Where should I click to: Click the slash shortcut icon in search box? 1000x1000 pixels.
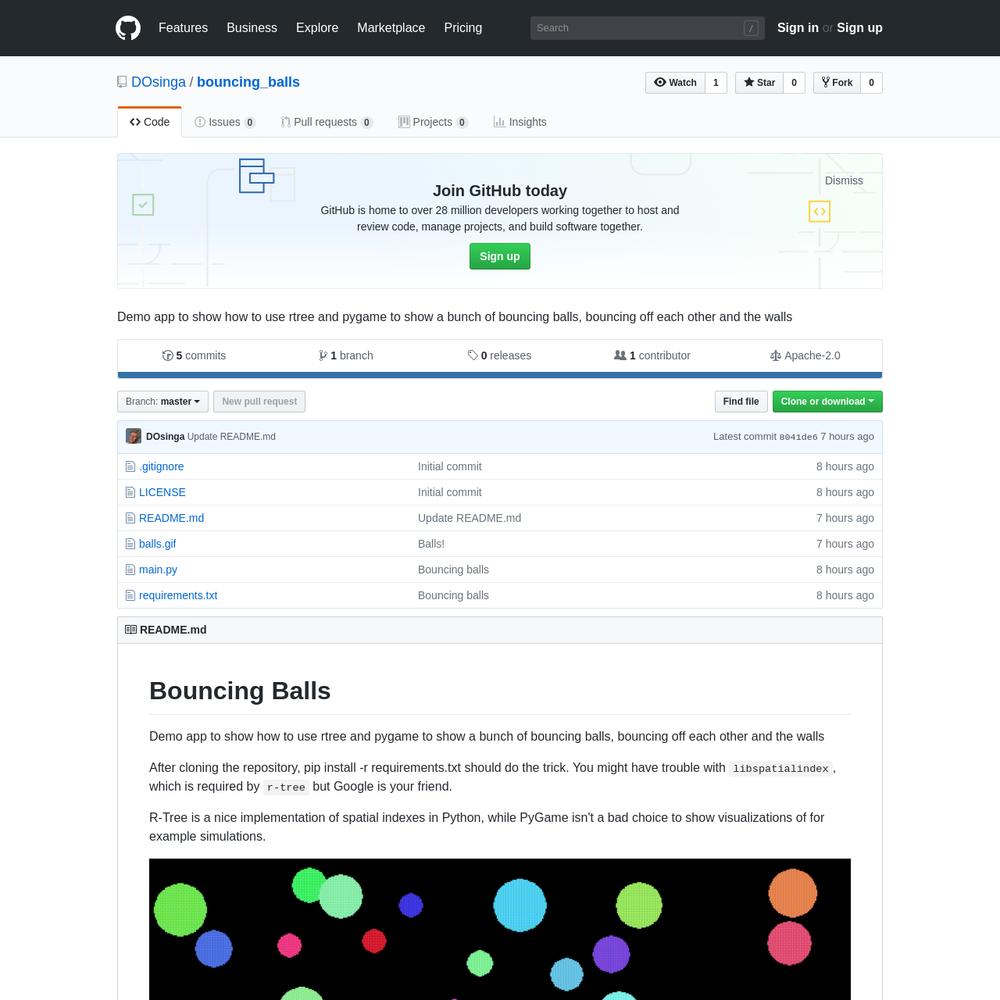(x=751, y=28)
